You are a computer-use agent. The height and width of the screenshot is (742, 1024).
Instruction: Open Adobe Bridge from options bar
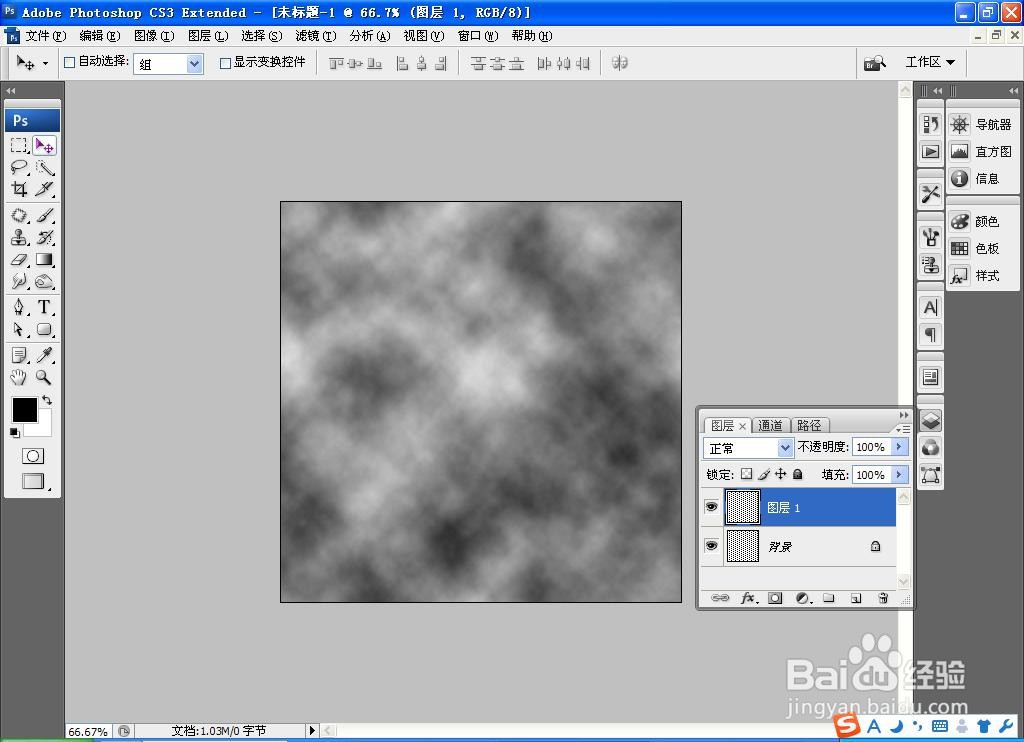click(x=874, y=63)
